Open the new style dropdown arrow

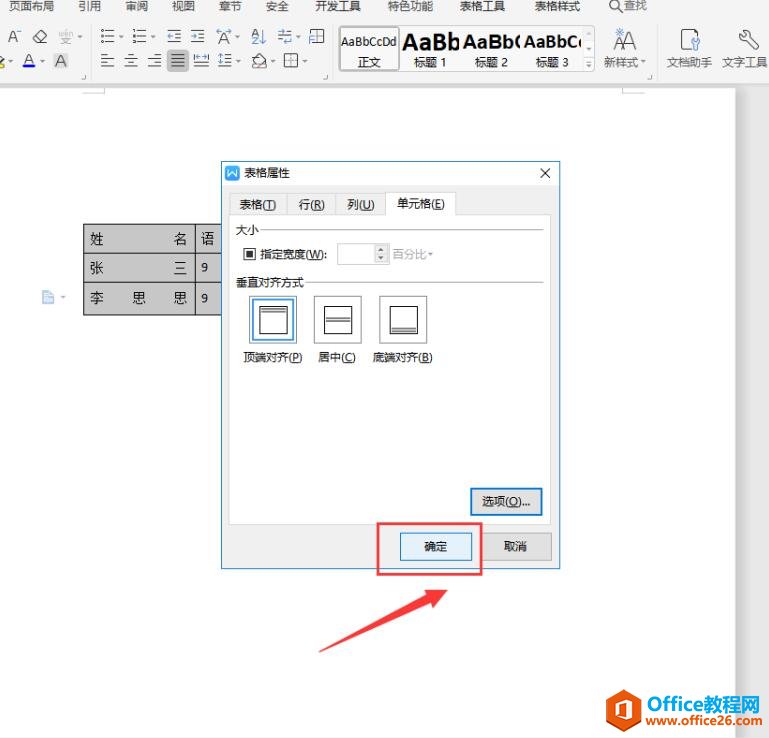coord(643,62)
